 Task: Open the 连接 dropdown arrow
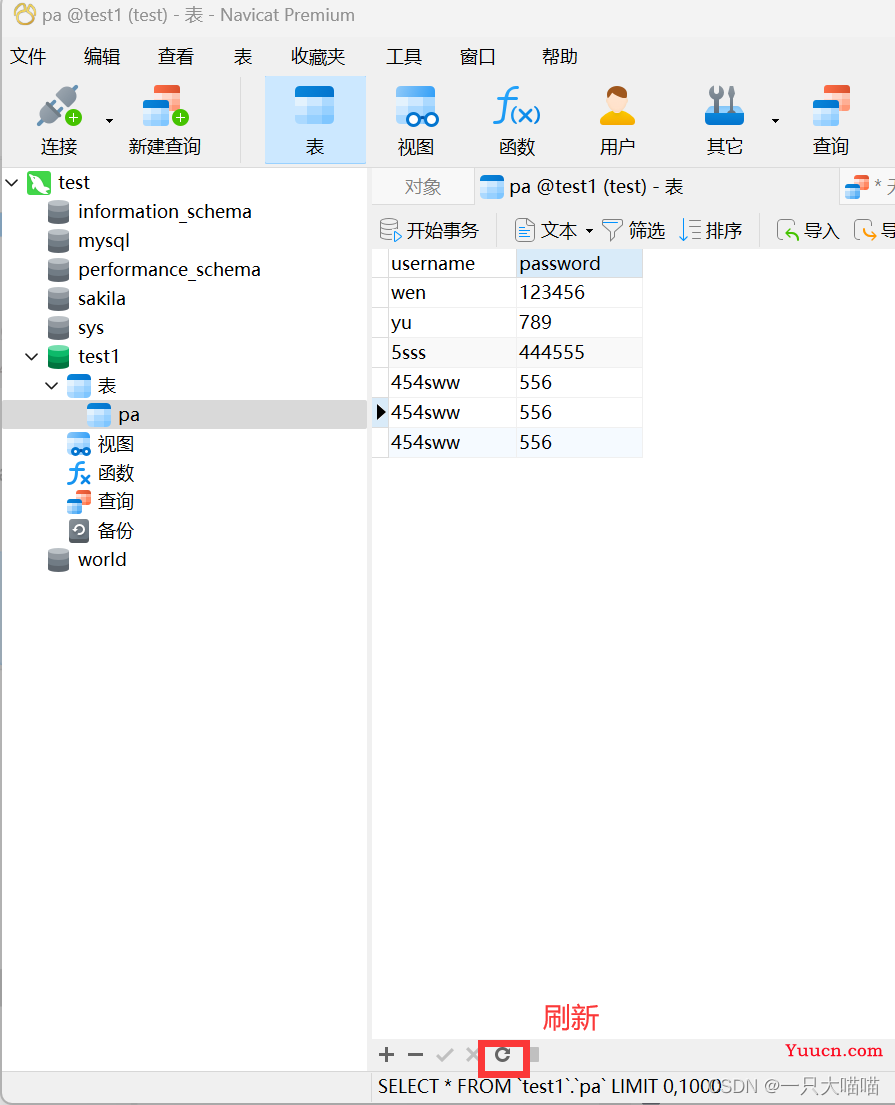coord(109,121)
